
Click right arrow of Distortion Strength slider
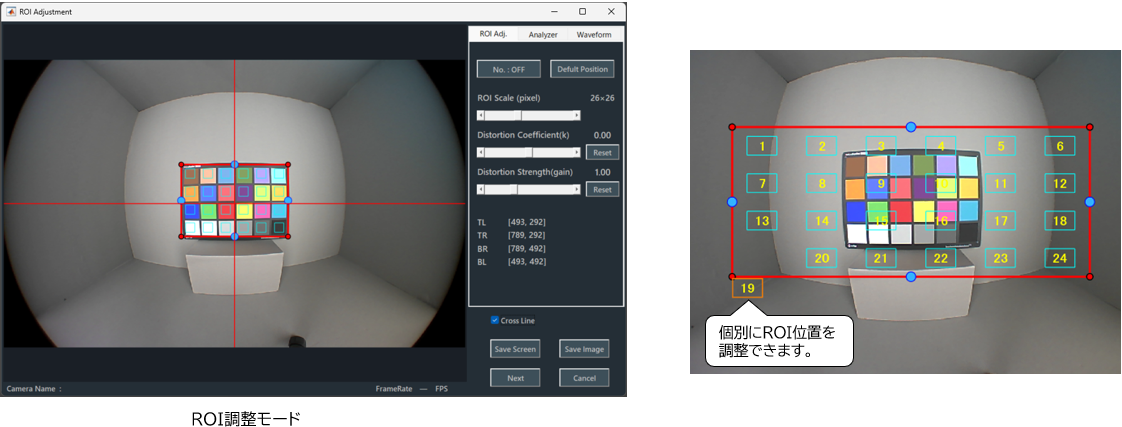(x=577, y=189)
